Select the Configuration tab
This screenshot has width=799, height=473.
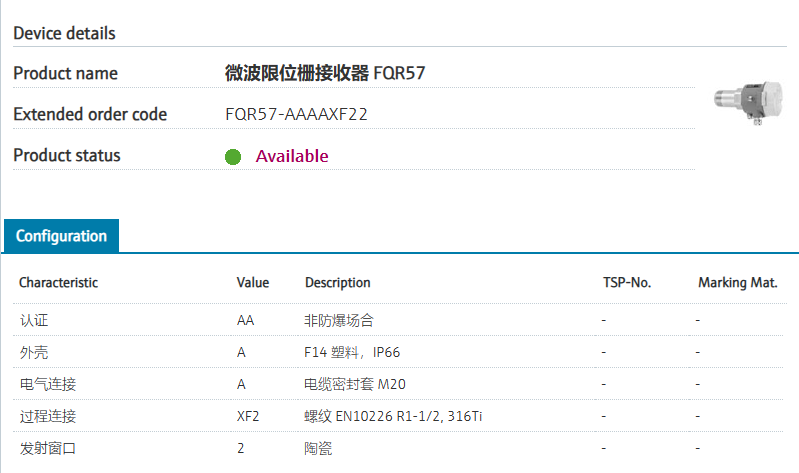pyautogui.click(x=61, y=236)
